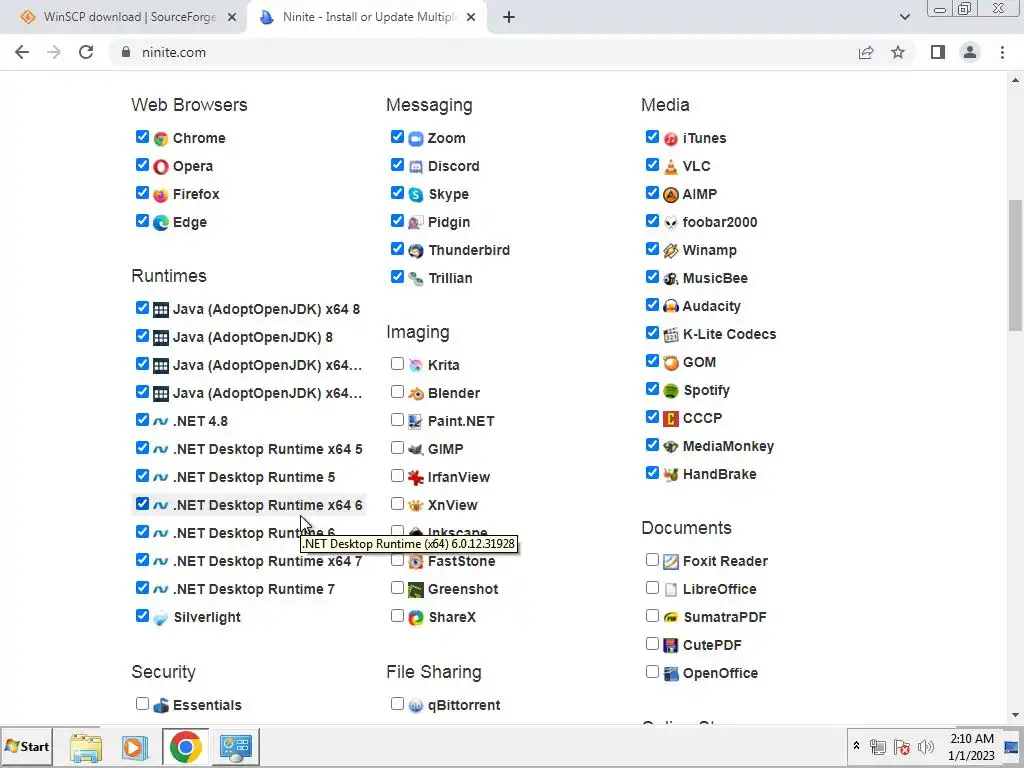This screenshot has height=768, width=1024.
Task: Close the WinSCP SourceForge tab
Action: tap(232, 17)
